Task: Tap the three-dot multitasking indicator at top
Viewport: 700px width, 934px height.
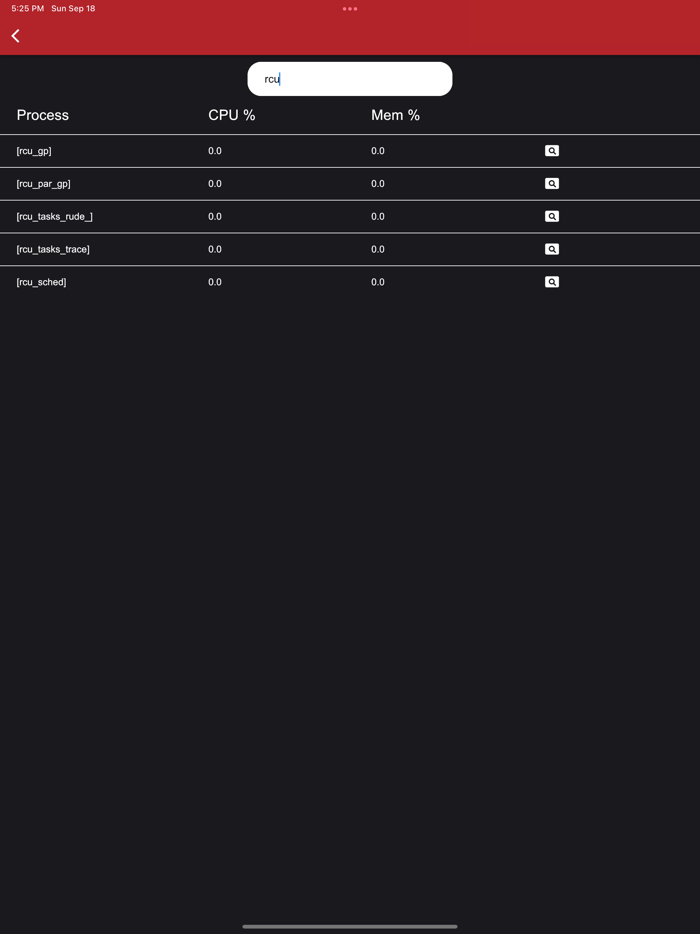Action: 350,9
